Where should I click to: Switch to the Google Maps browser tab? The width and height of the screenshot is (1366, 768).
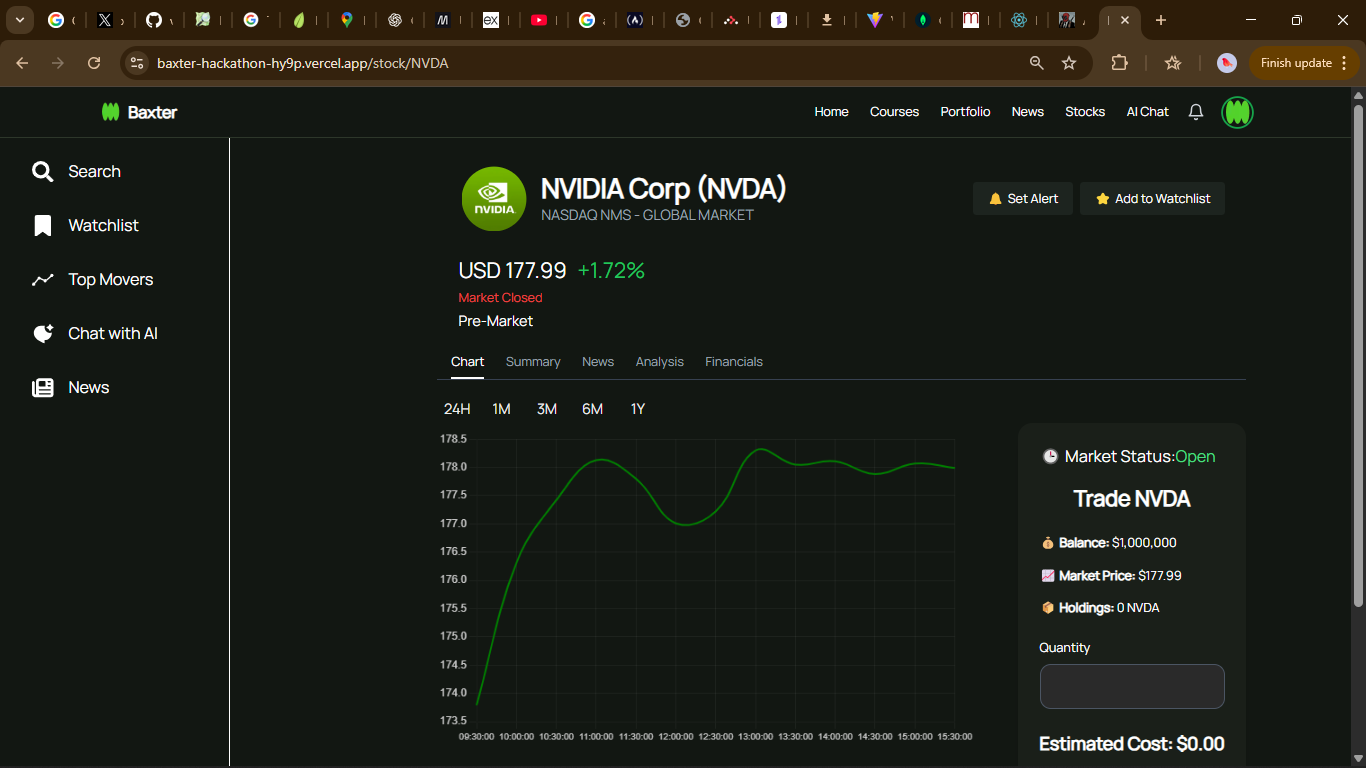click(346, 20)
